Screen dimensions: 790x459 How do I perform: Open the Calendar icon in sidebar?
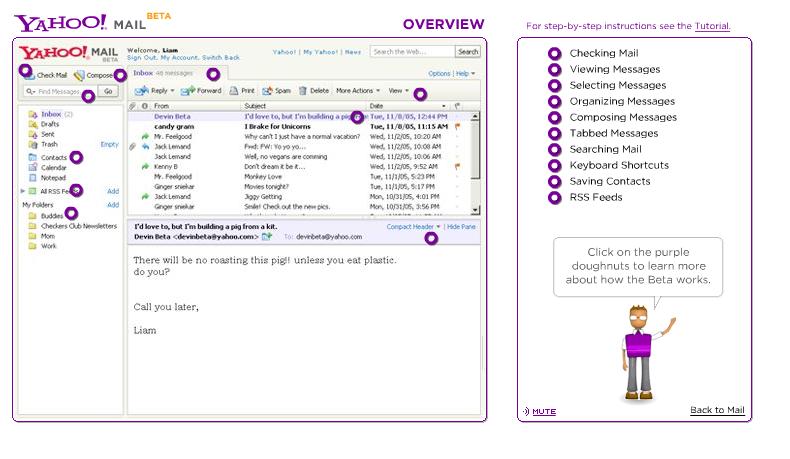(33, 168)
